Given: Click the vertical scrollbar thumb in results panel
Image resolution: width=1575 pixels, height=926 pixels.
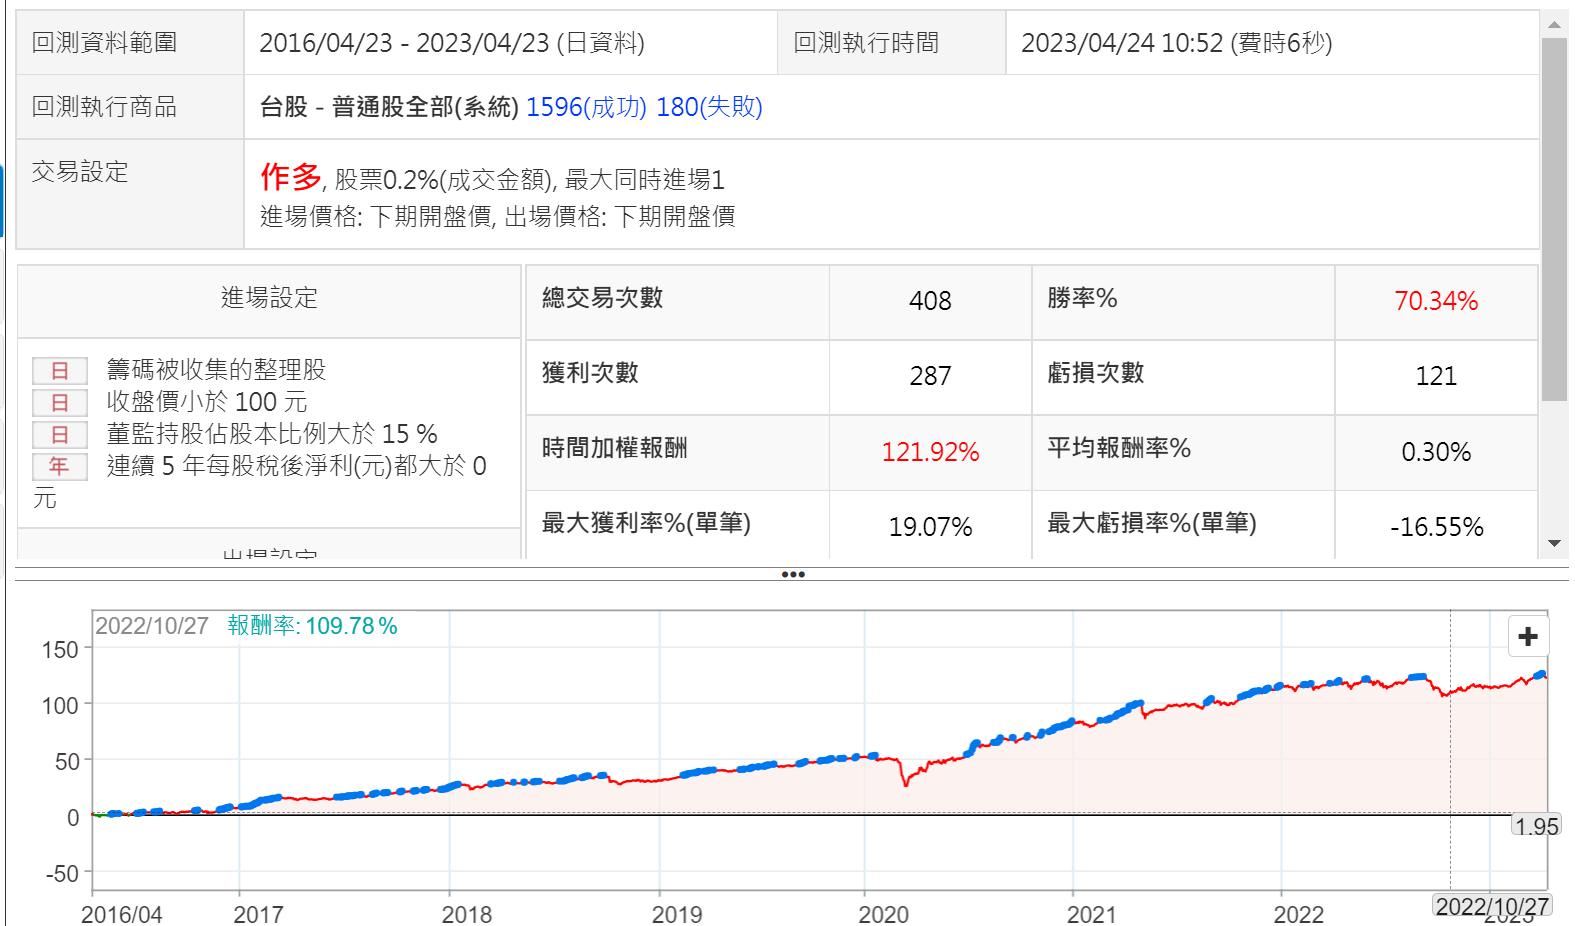Looking at the screenshot, I should click(x=1554, y=220).
